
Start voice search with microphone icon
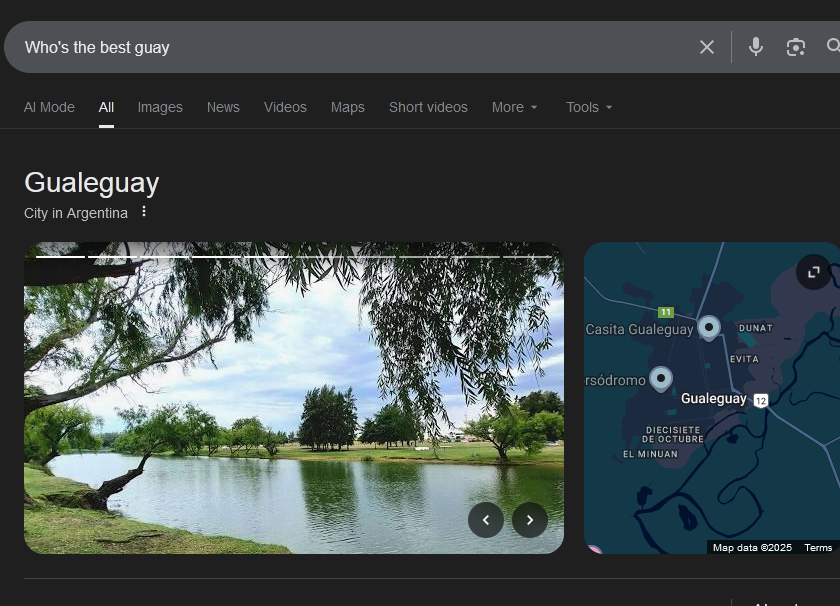[755, 47]
